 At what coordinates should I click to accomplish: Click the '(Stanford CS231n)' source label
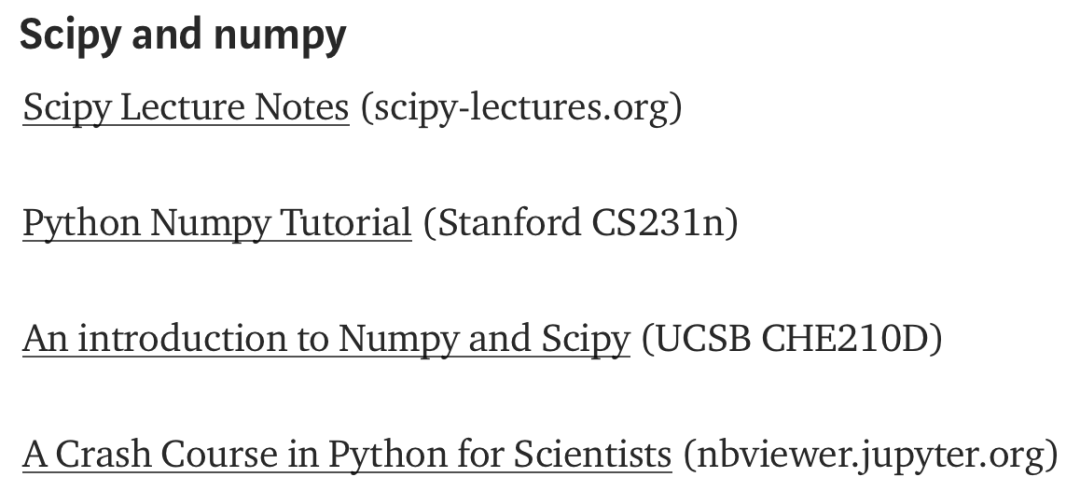point(580,223)
